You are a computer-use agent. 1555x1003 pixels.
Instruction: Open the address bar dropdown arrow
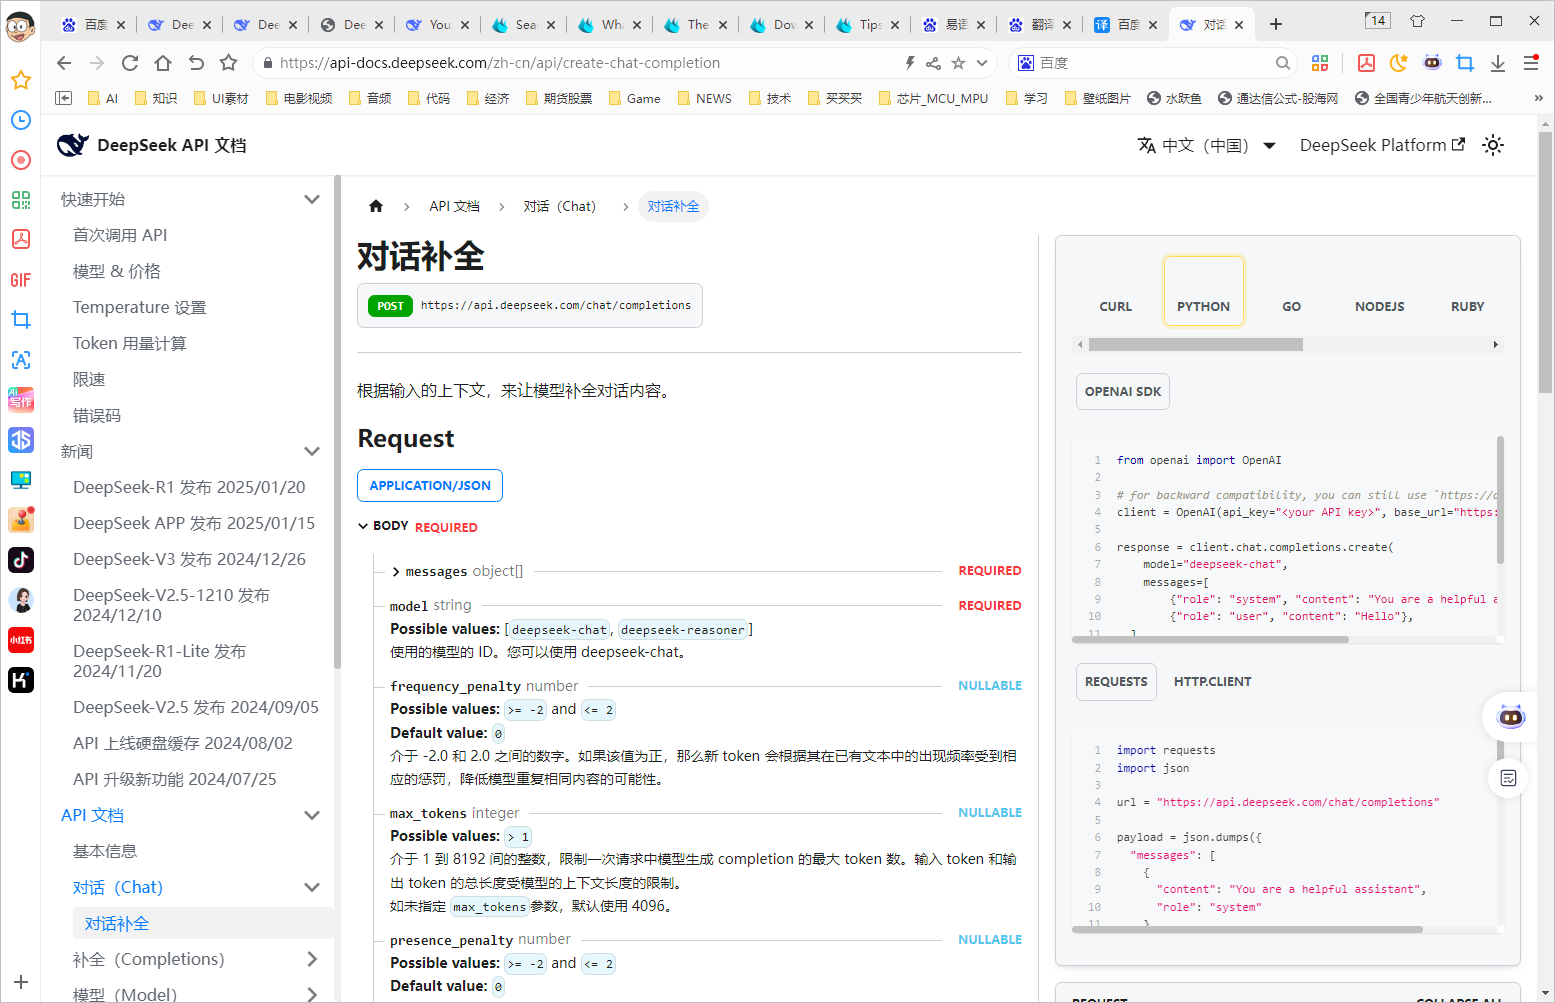click(982, 63)
